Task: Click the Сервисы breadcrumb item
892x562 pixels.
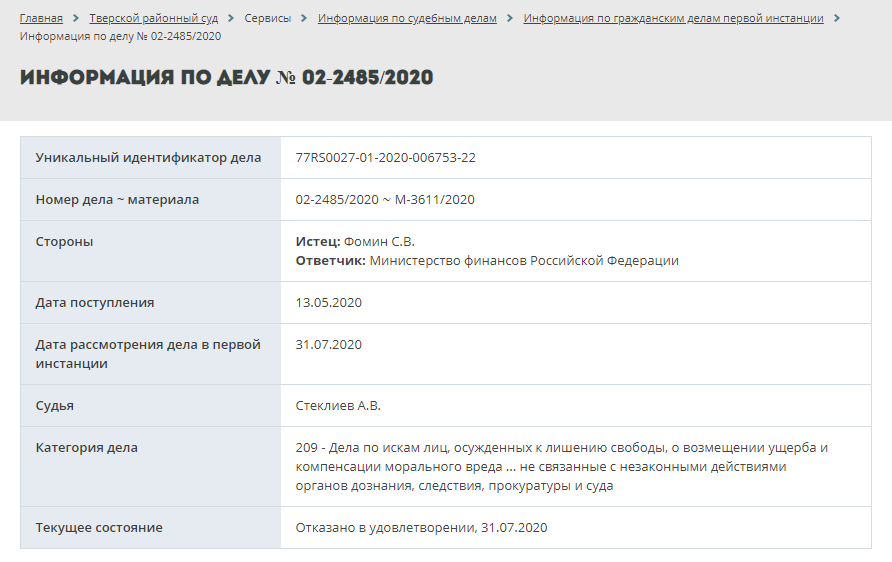Action: (x=268, y=19)
